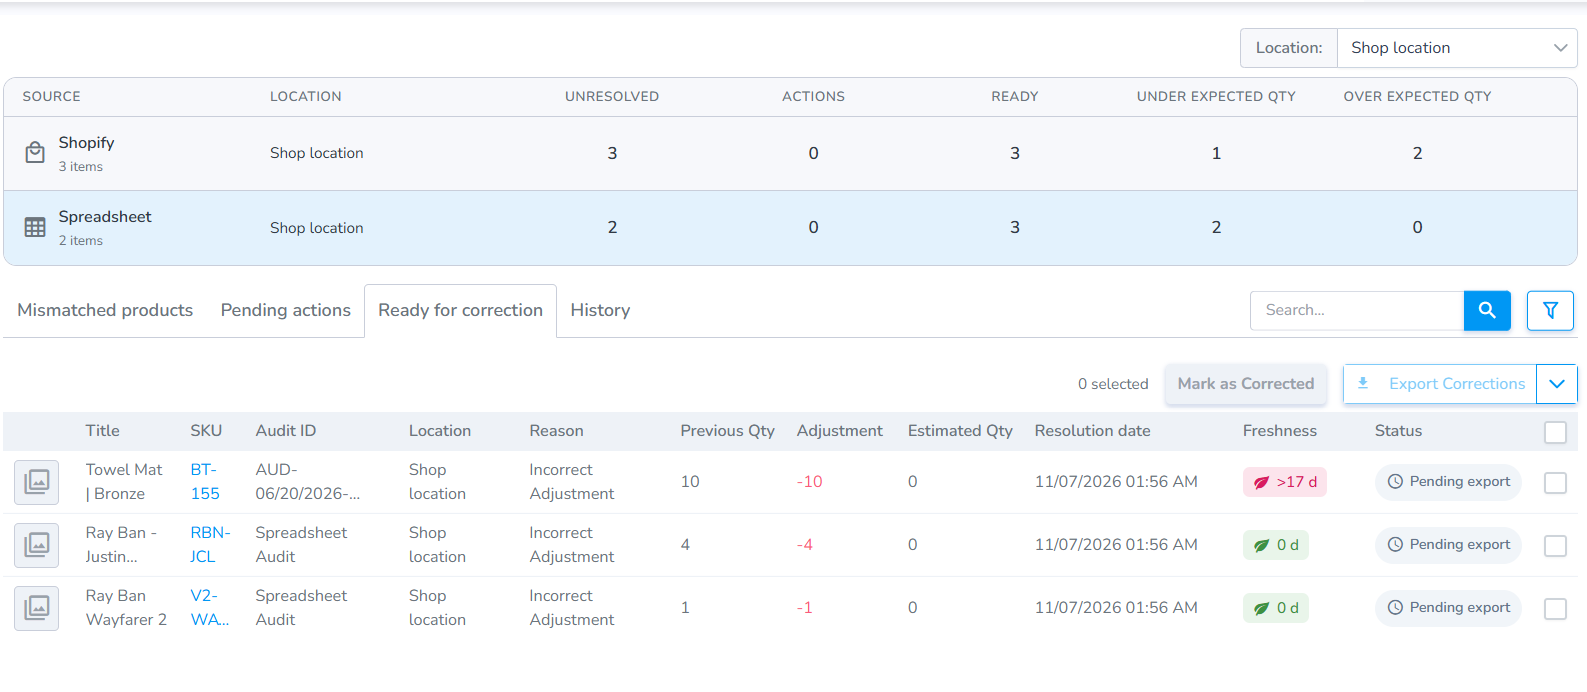
Task: Open the filter funnel button
Action: [1550, 310]
